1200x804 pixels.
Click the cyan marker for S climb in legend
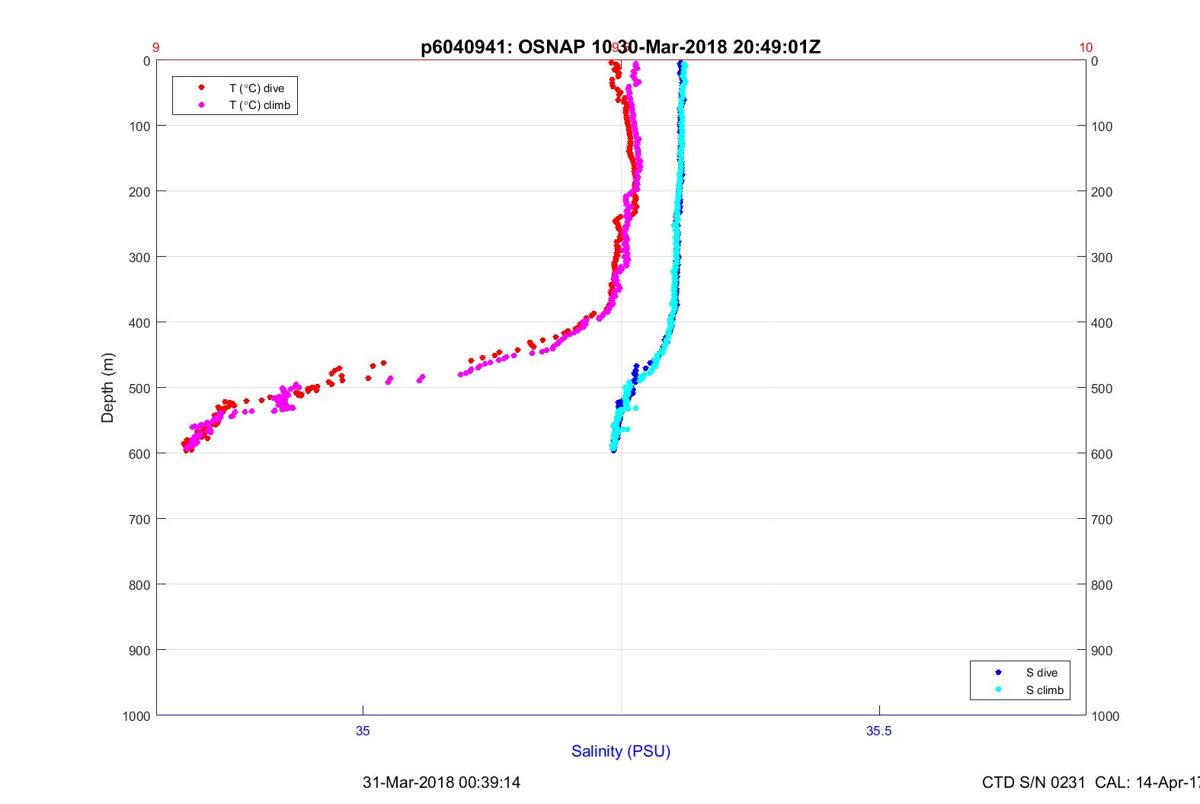pyautogui.click(x=998, y=690)
